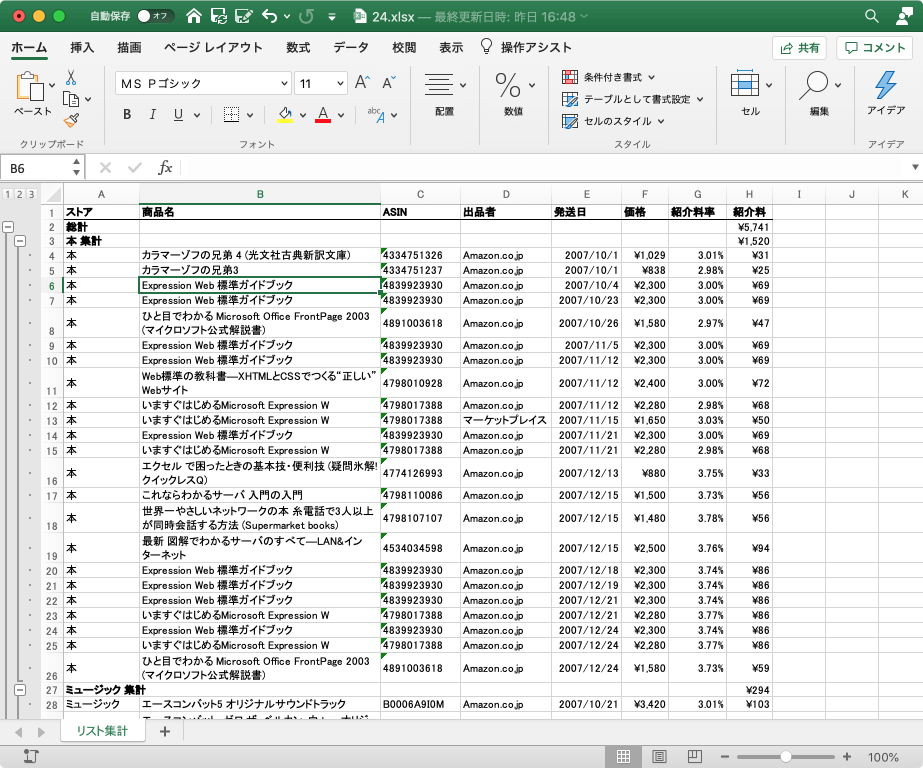Viewport: 923px width, 768px height.
Task: Switch to the Data (データ) ribbon tab
Action: [x=350, y=47]
